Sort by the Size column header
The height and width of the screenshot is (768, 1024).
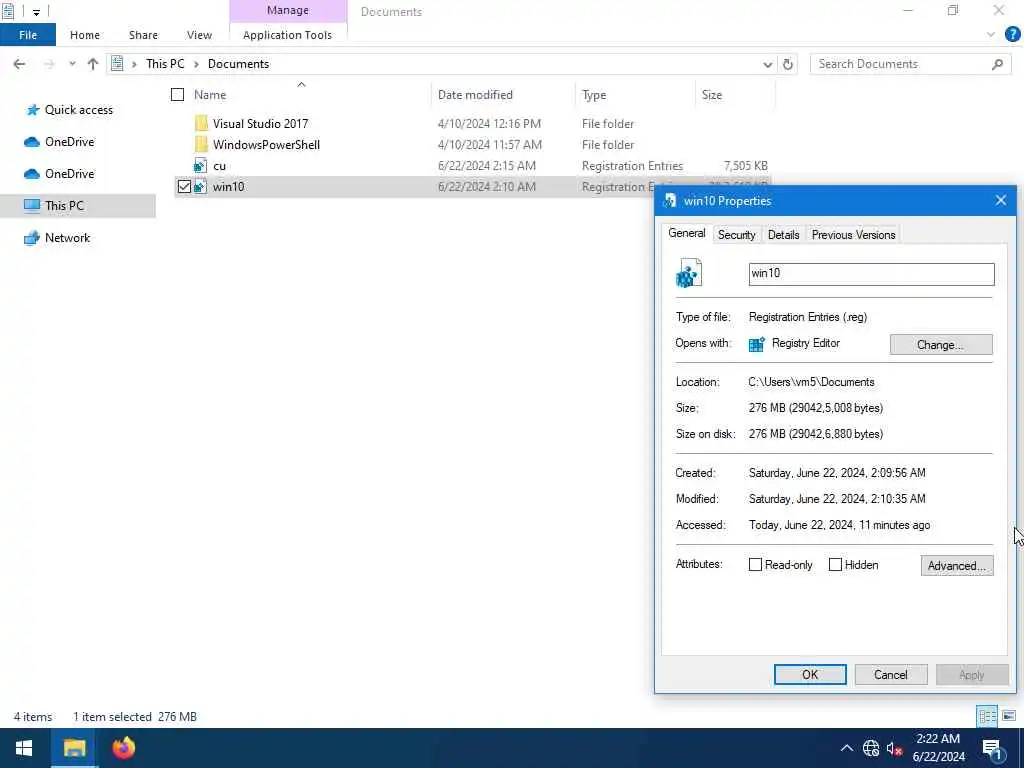click(712, 95)
